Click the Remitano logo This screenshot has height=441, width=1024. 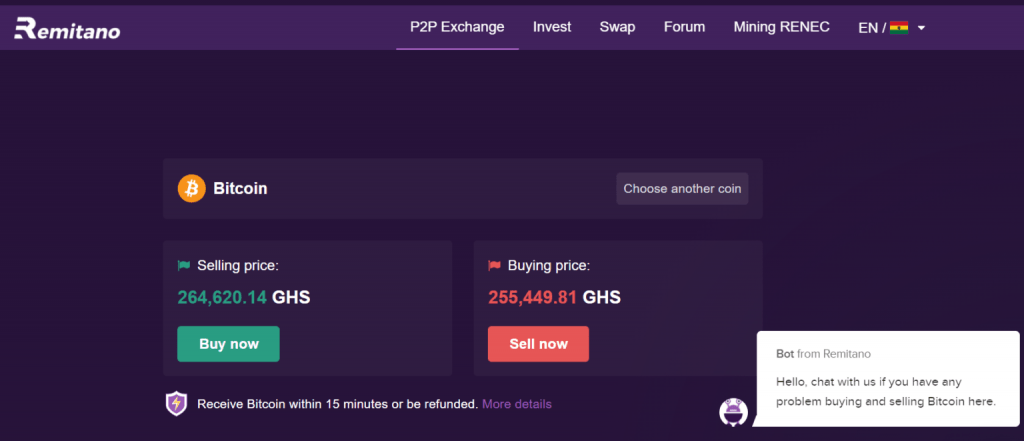(67, 29)
